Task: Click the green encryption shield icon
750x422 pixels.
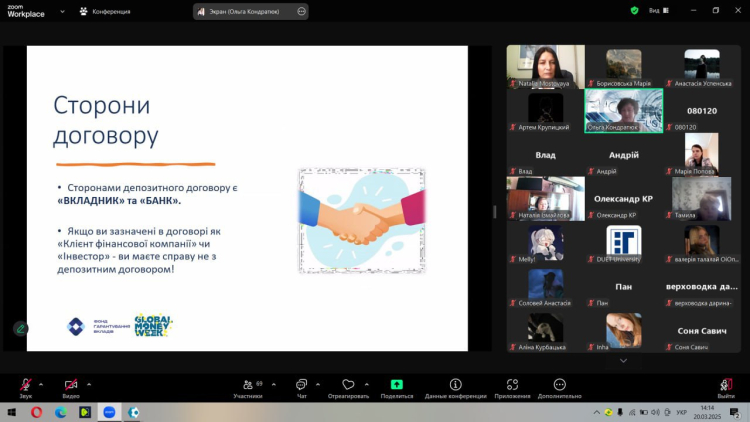Action: 634,10
